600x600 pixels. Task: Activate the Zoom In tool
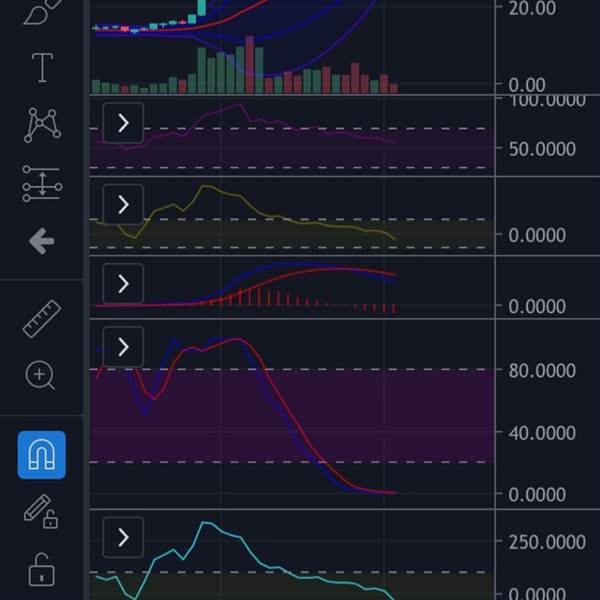[x=40, y=375]
